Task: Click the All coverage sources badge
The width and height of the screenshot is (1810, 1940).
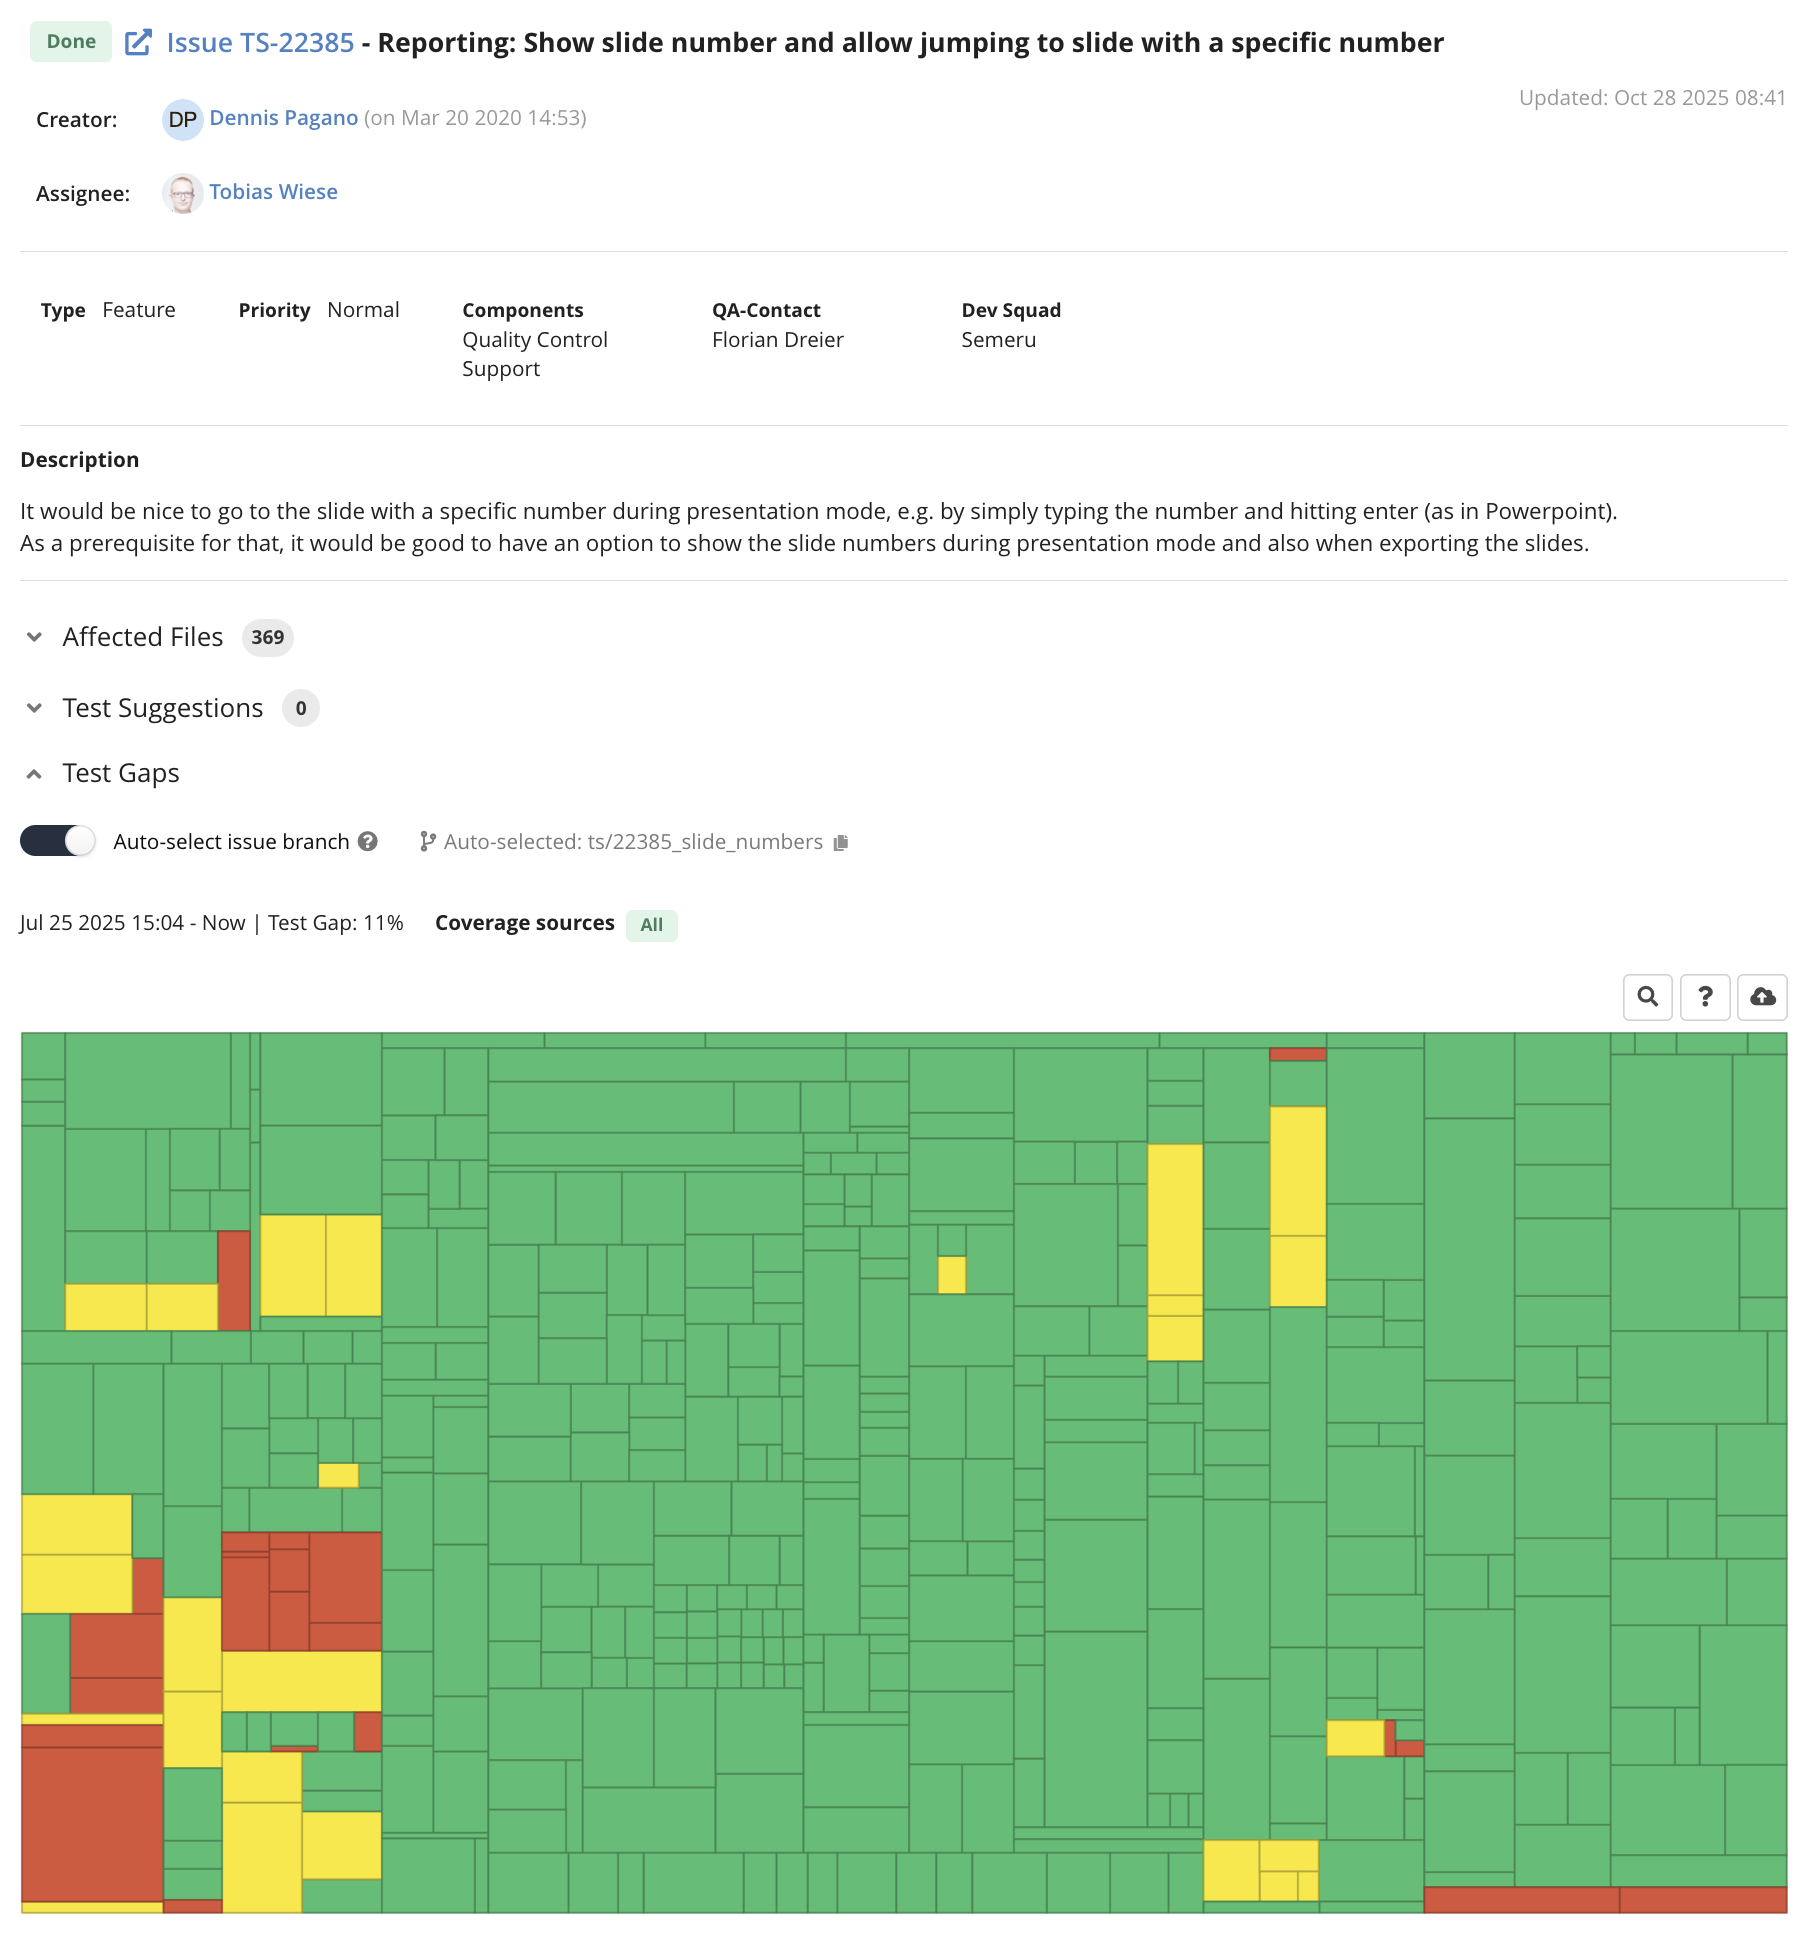Action: click(651, 925)
